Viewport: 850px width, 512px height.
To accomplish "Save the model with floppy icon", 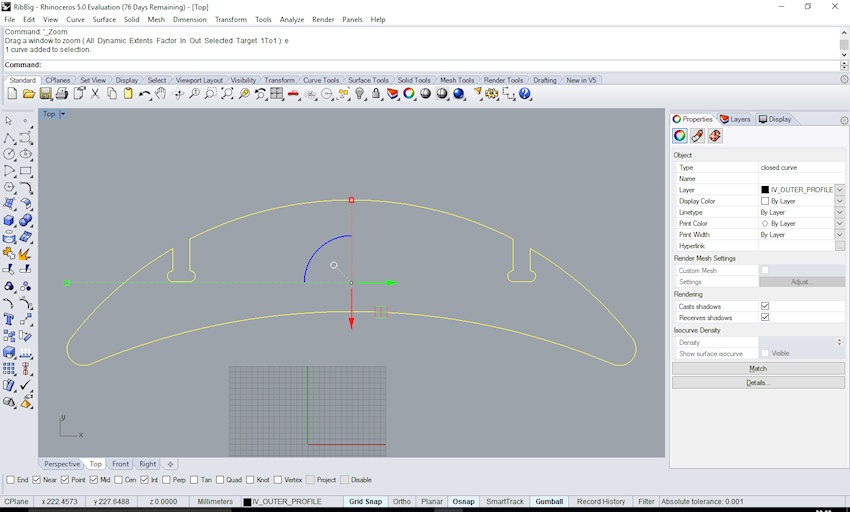I will coord(46,94).
